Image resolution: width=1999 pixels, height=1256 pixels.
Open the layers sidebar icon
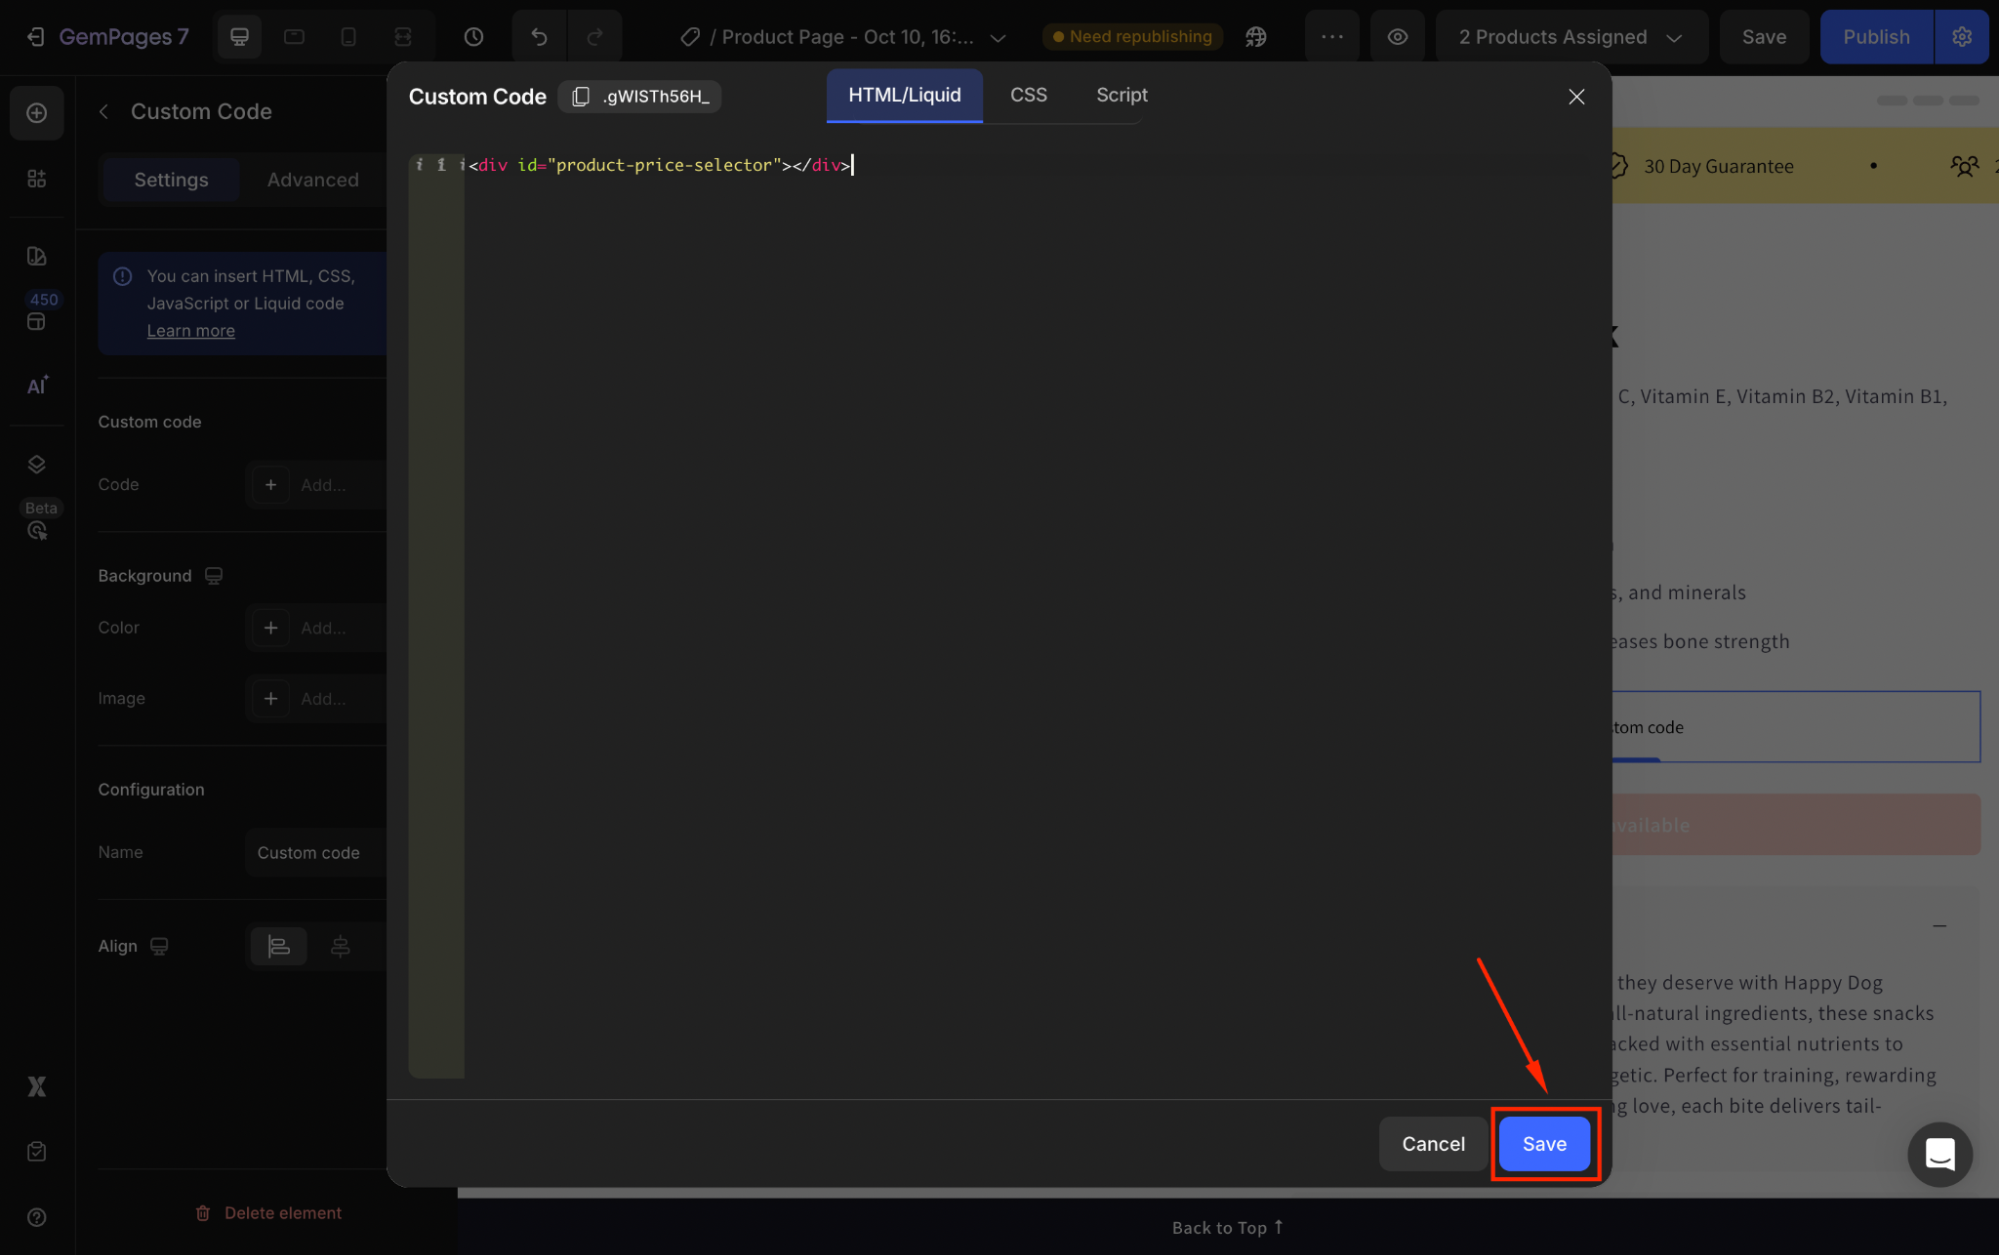(37, 464)
